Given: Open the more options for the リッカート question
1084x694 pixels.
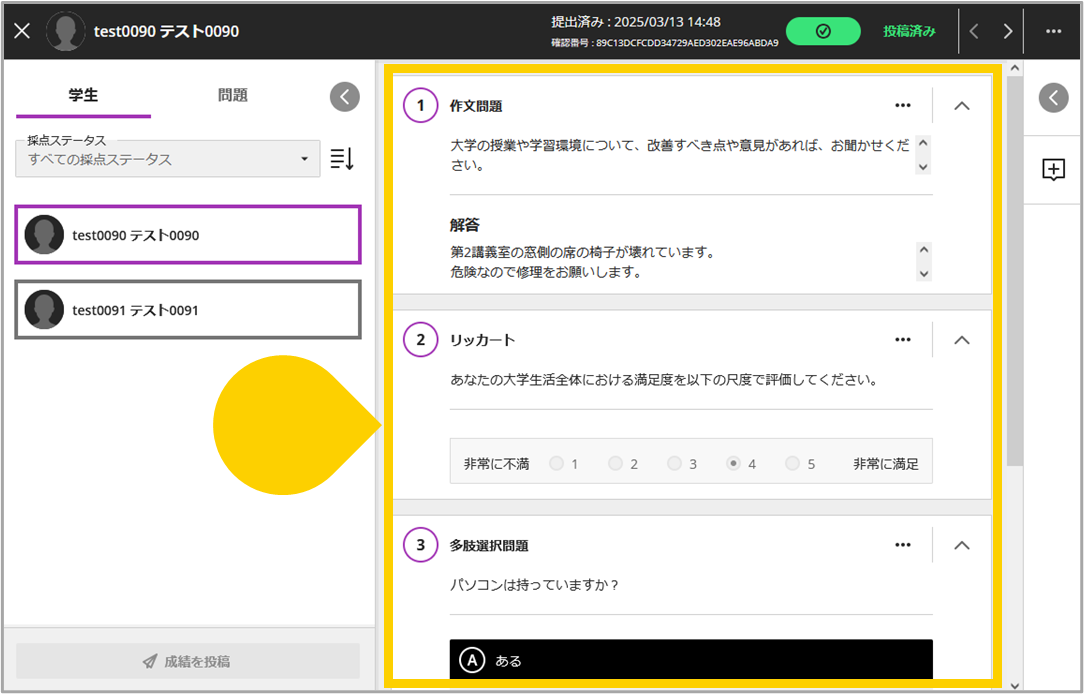Looking at the screenshot, I should (x=902, y=339).
